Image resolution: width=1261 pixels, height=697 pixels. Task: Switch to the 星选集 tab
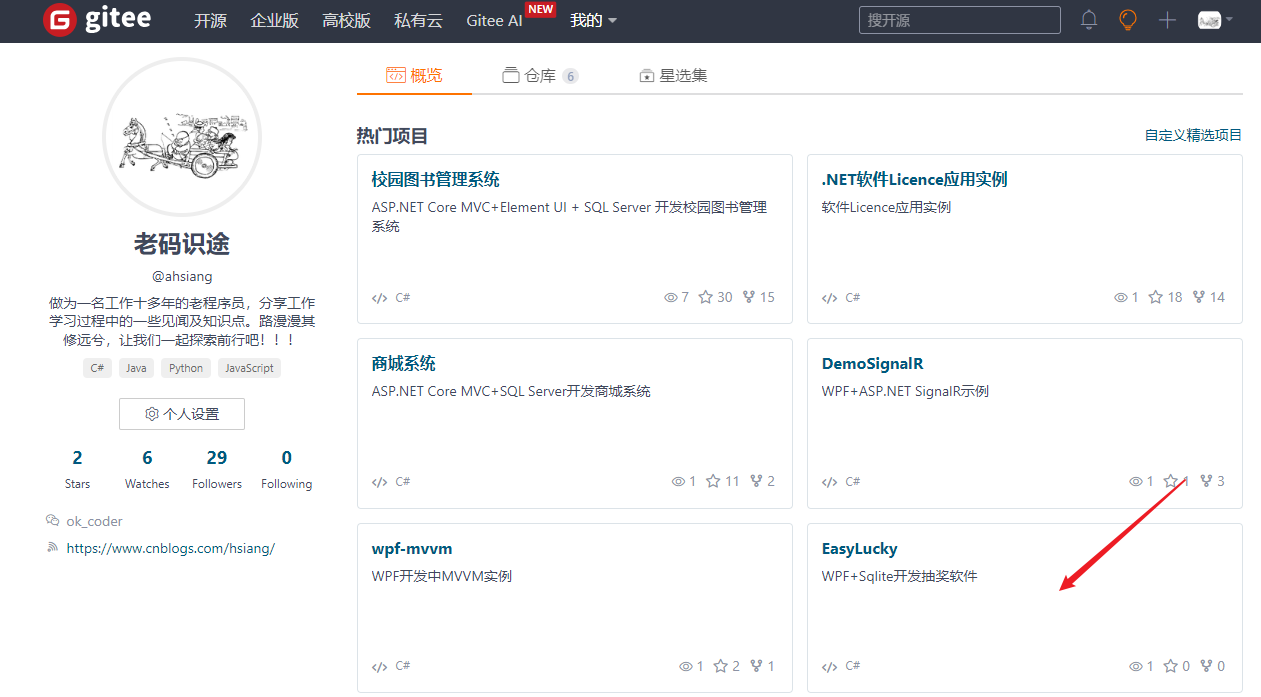(673, 75)
